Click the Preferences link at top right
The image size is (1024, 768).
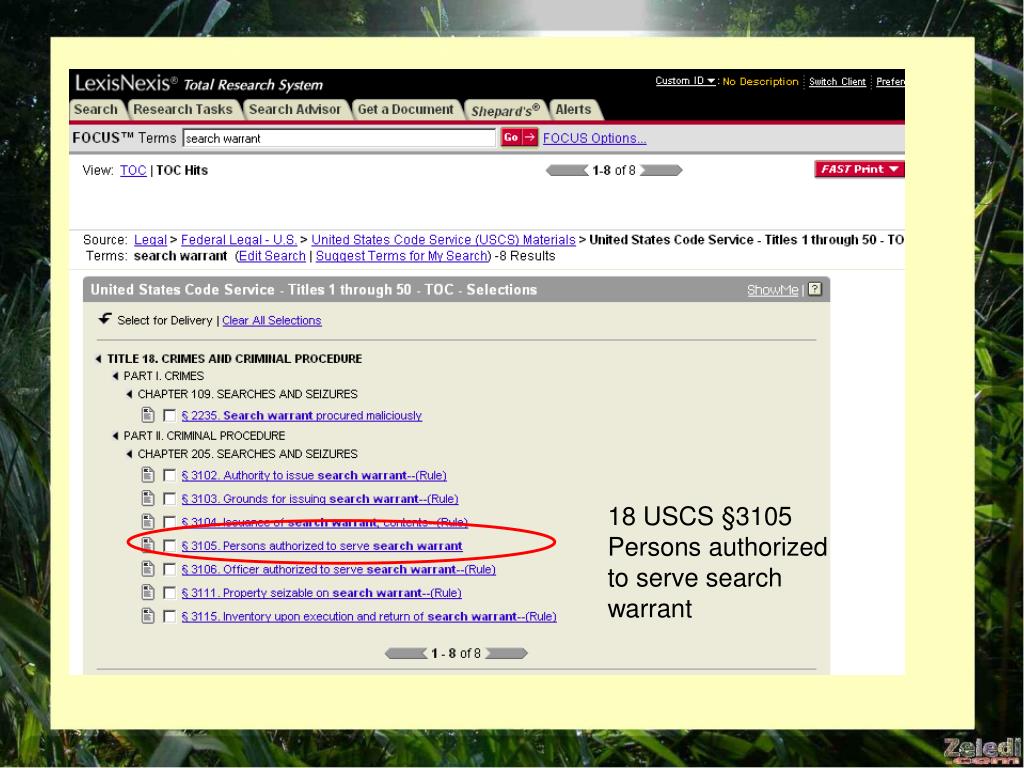coord(890,82)
